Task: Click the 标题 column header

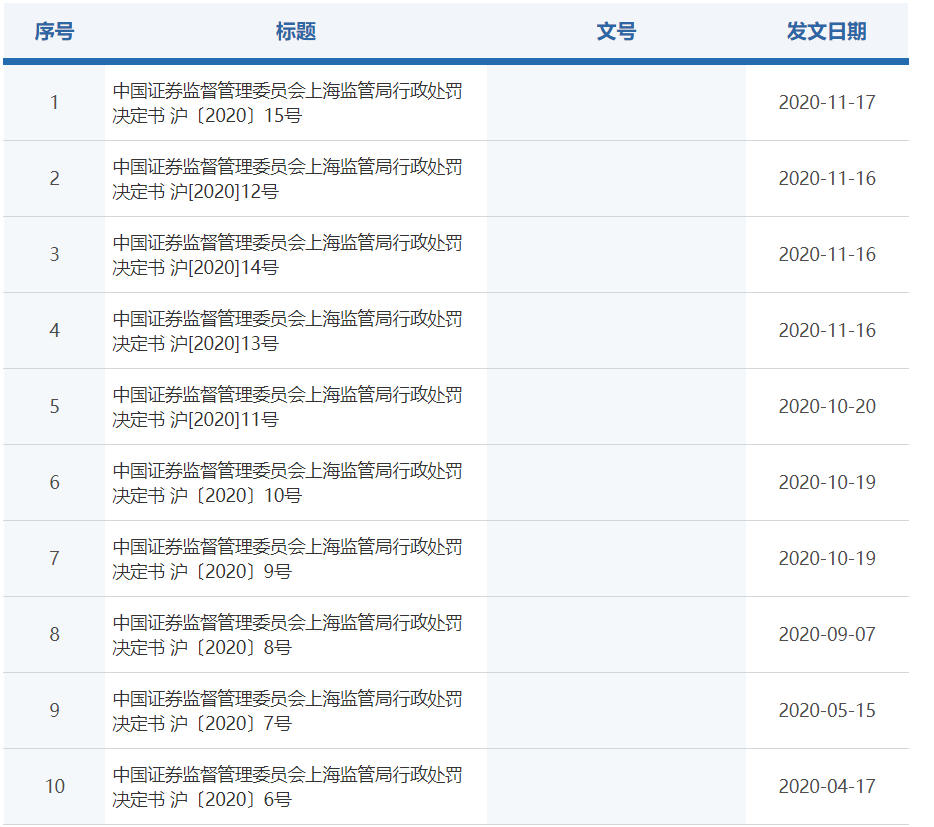Action: tap(295, 31)
